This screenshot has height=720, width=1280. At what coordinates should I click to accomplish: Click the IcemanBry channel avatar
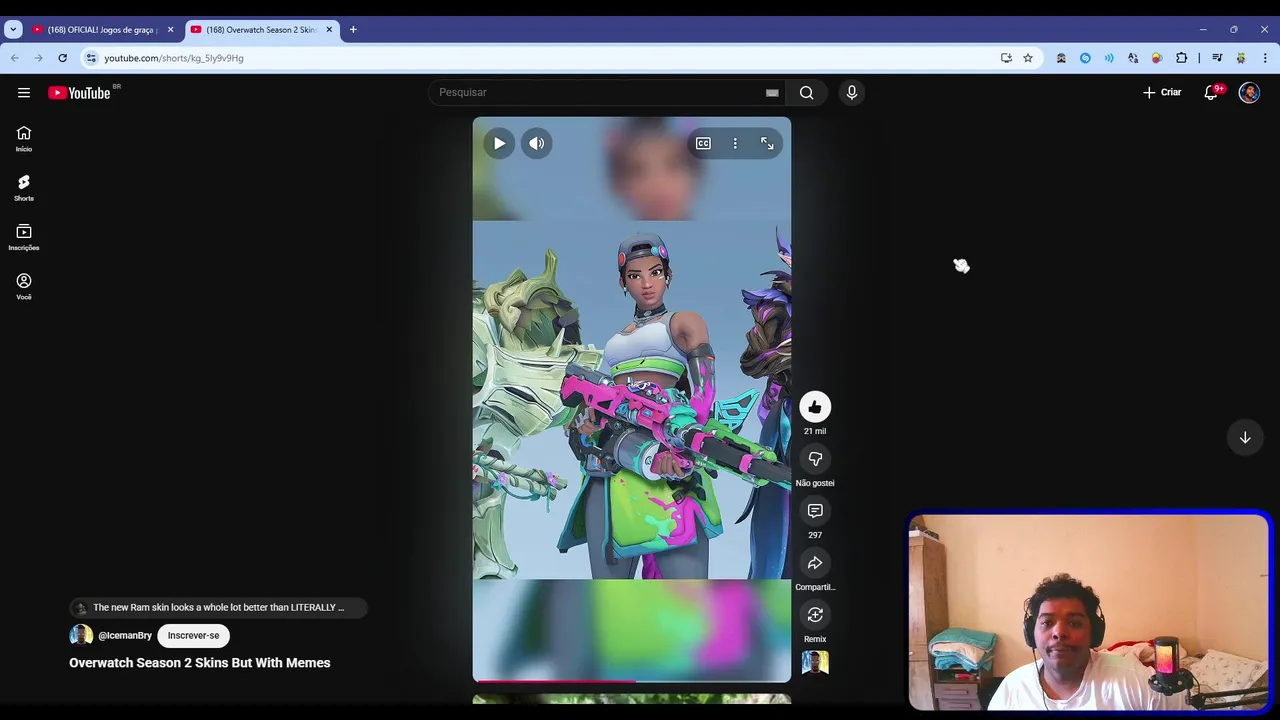tap(81, 635)
